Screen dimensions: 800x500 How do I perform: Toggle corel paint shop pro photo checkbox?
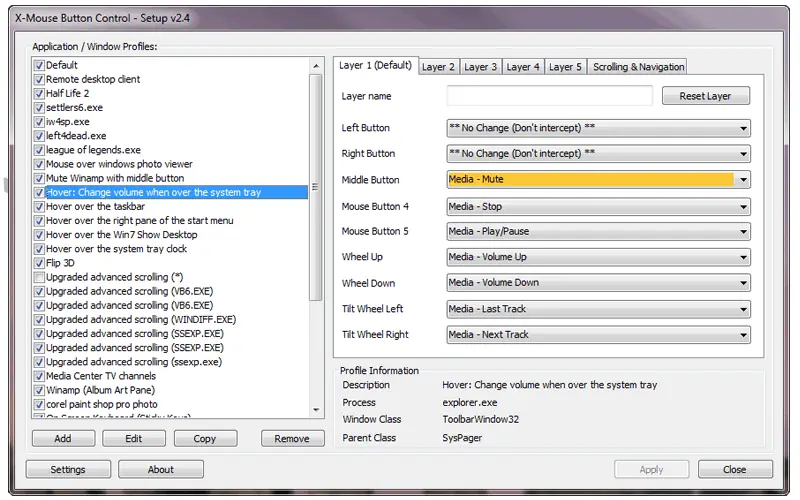point(39,405)
